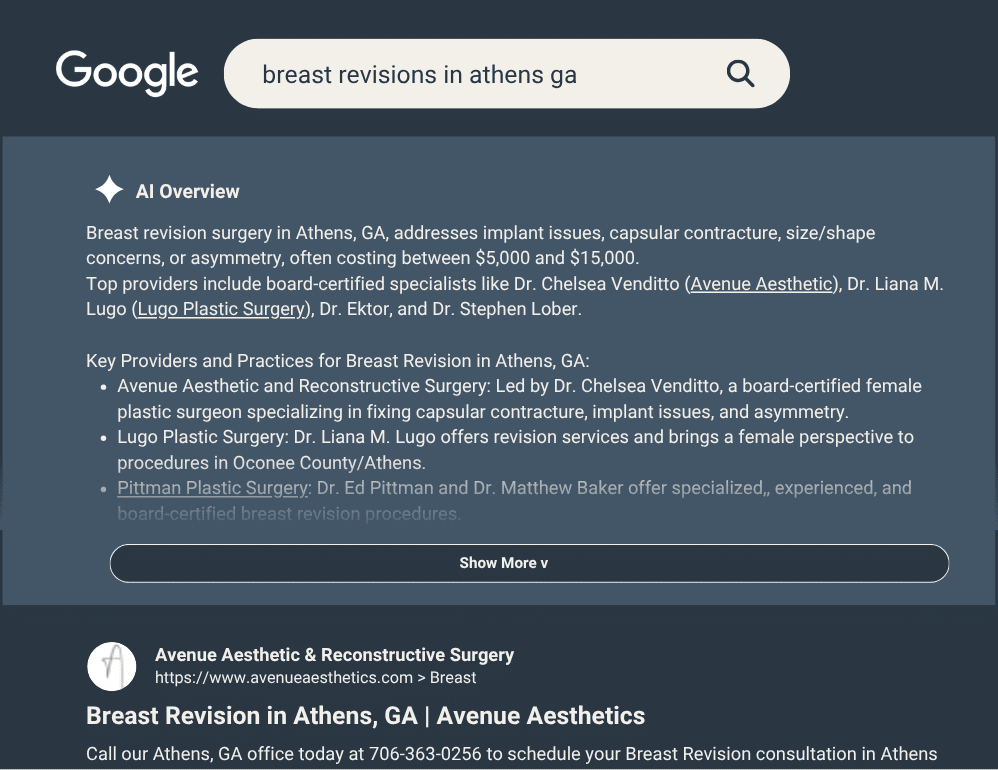Select the Lugo Plastic Surgery: Dr. Liana bullet

(x=516, y=450)
